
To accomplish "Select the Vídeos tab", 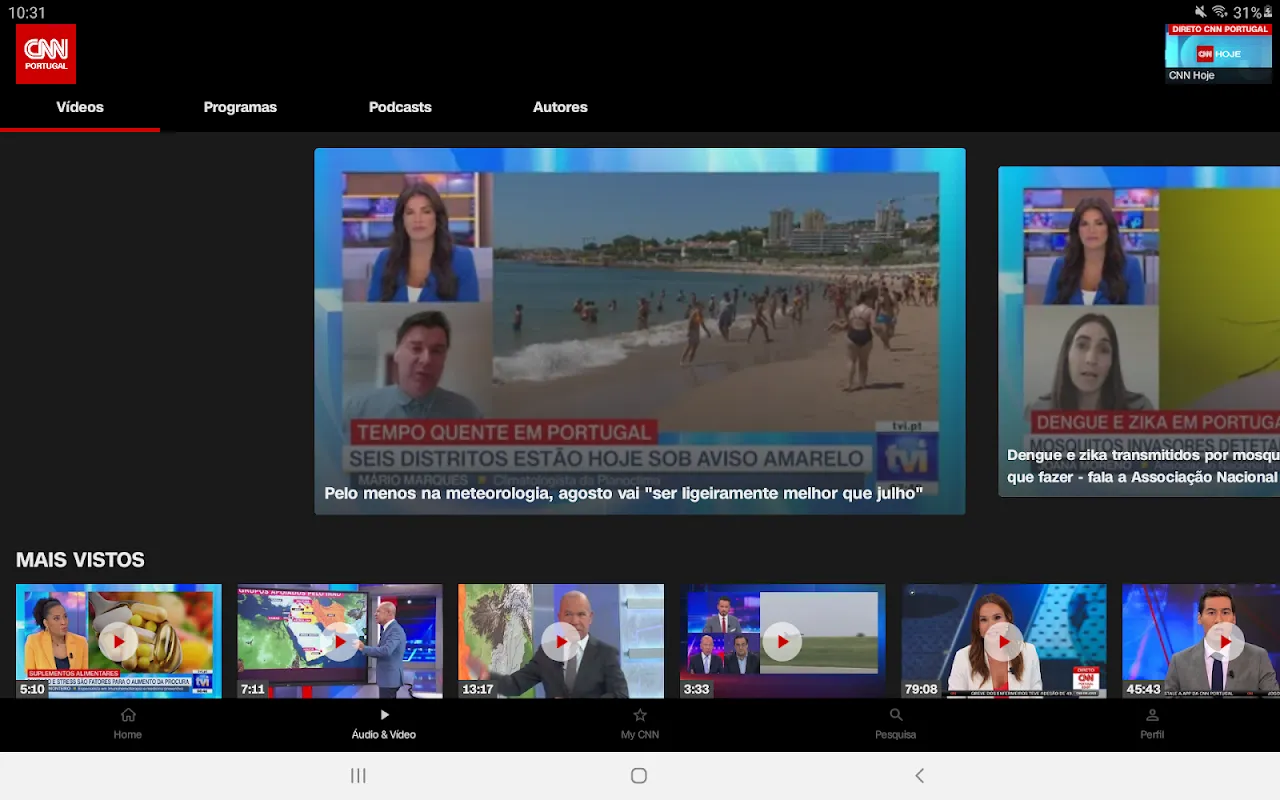I will point(80,107).
